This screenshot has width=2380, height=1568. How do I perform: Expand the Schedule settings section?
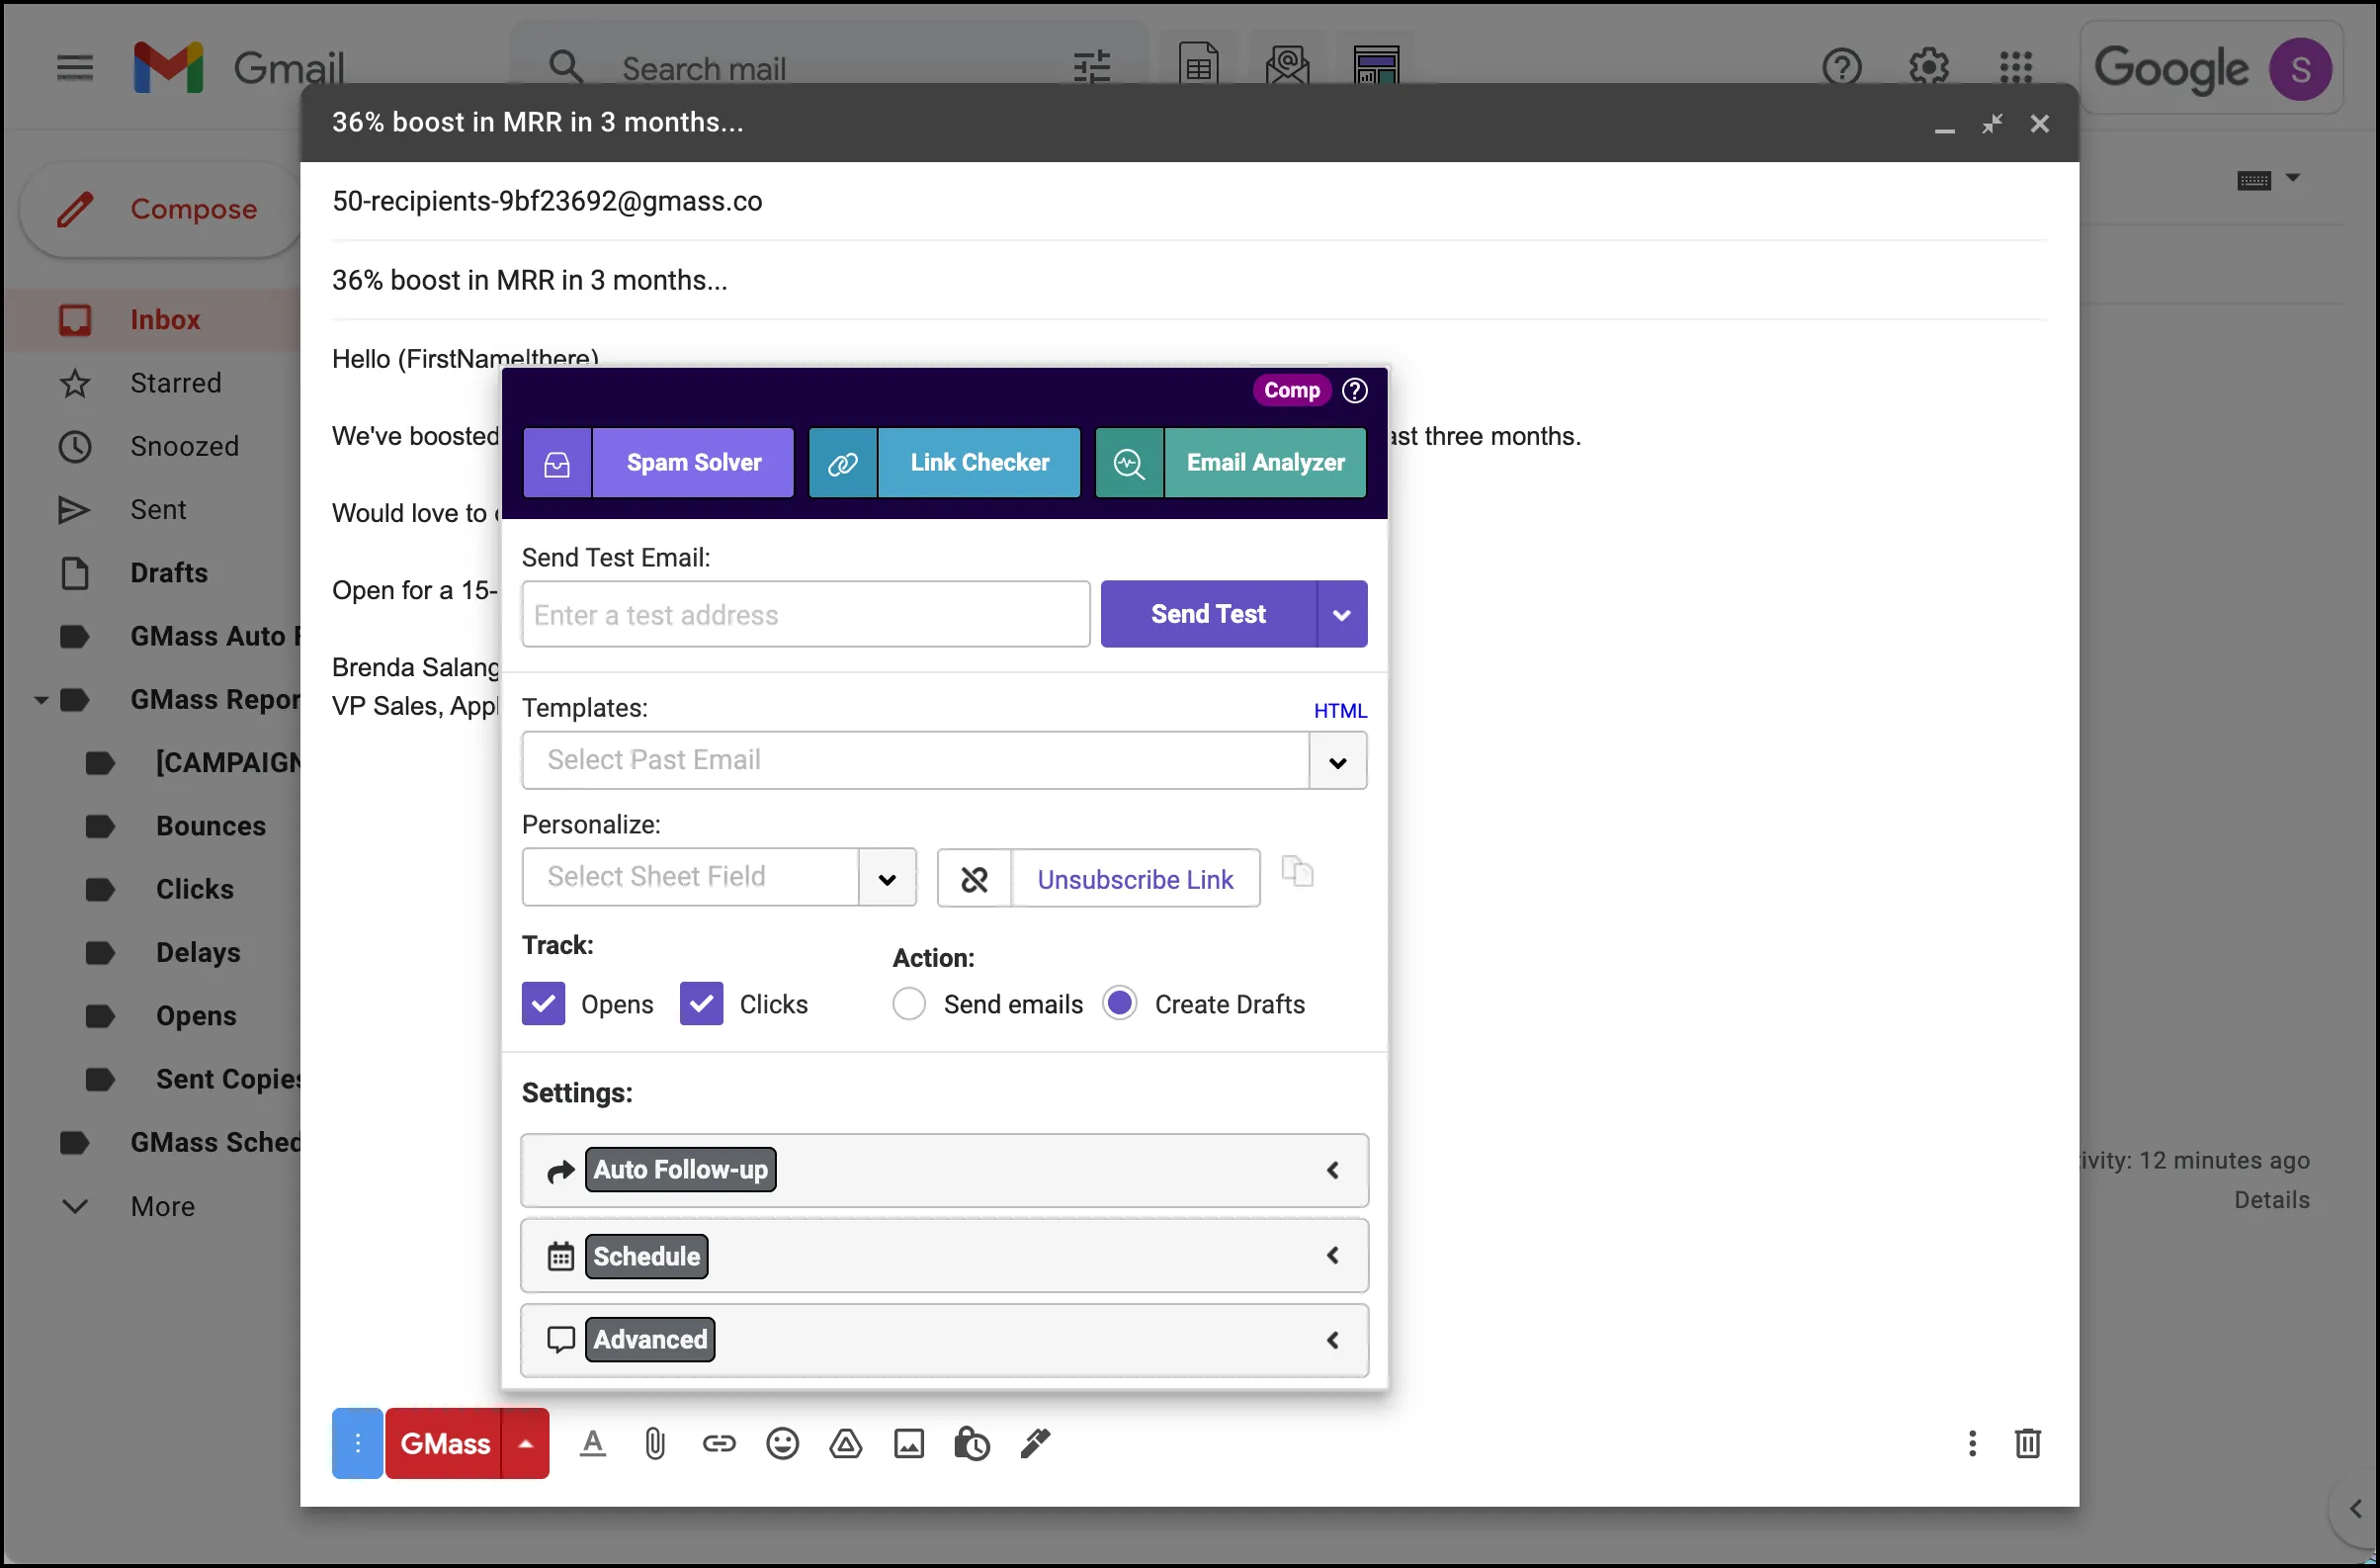943,1255
